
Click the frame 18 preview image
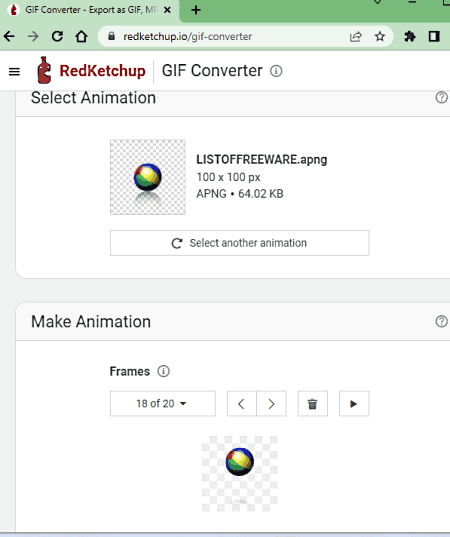pos(240,474)
